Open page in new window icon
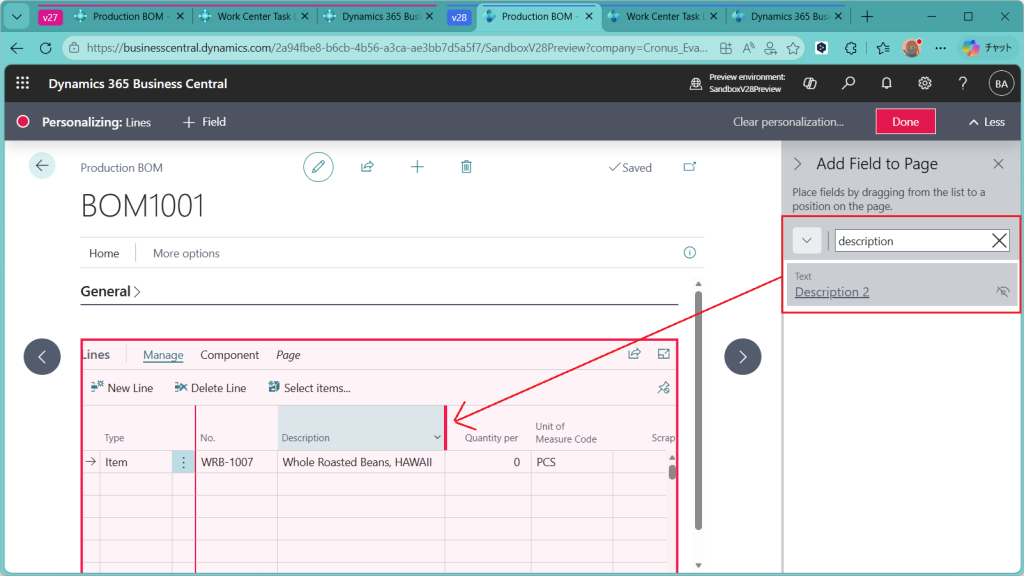Image resolution: width=1024 pixels, height=576 pixels. (x=689, y=167)
